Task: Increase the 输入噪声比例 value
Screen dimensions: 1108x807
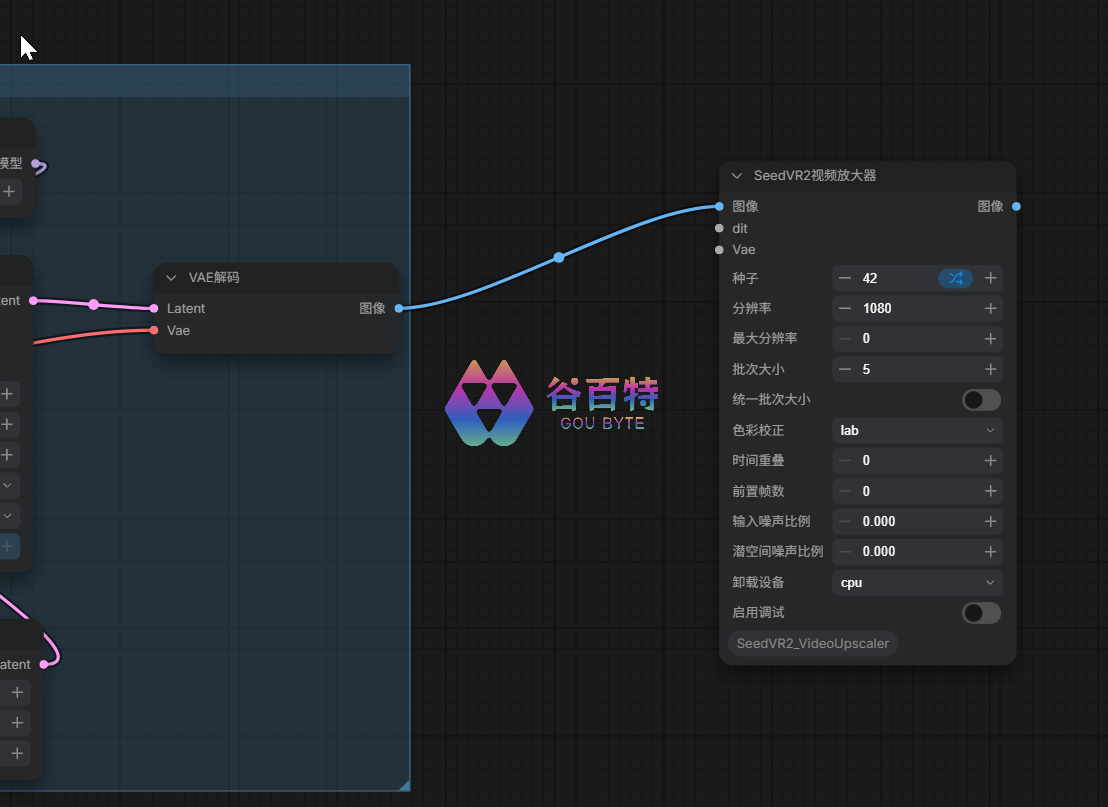Action: [991, 522]
